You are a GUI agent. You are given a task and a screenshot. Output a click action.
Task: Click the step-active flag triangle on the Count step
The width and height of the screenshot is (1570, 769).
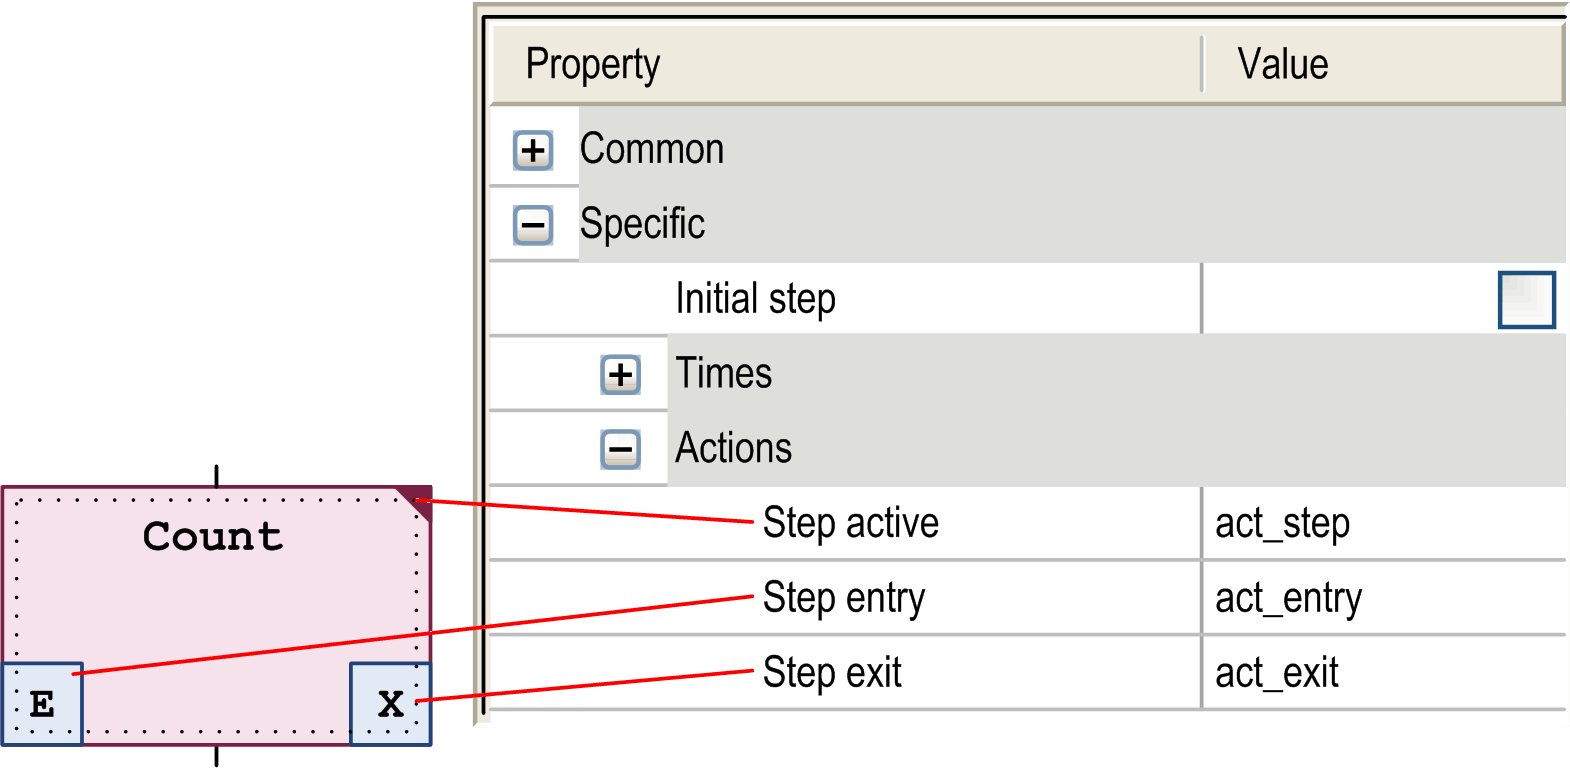coord(416,498)
